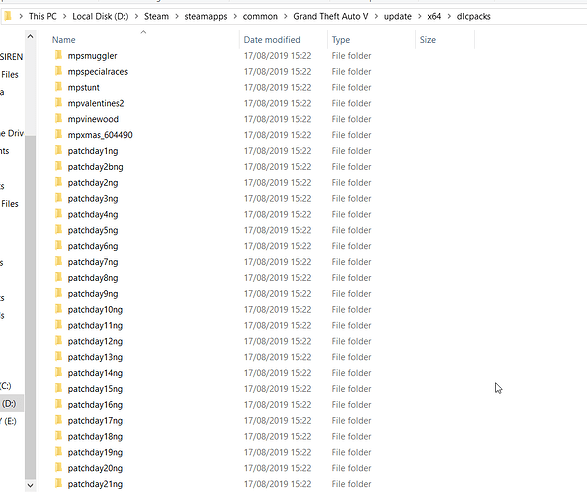
Task: Click the mpxmas_604490 folder icon
Action: (58, 135)
